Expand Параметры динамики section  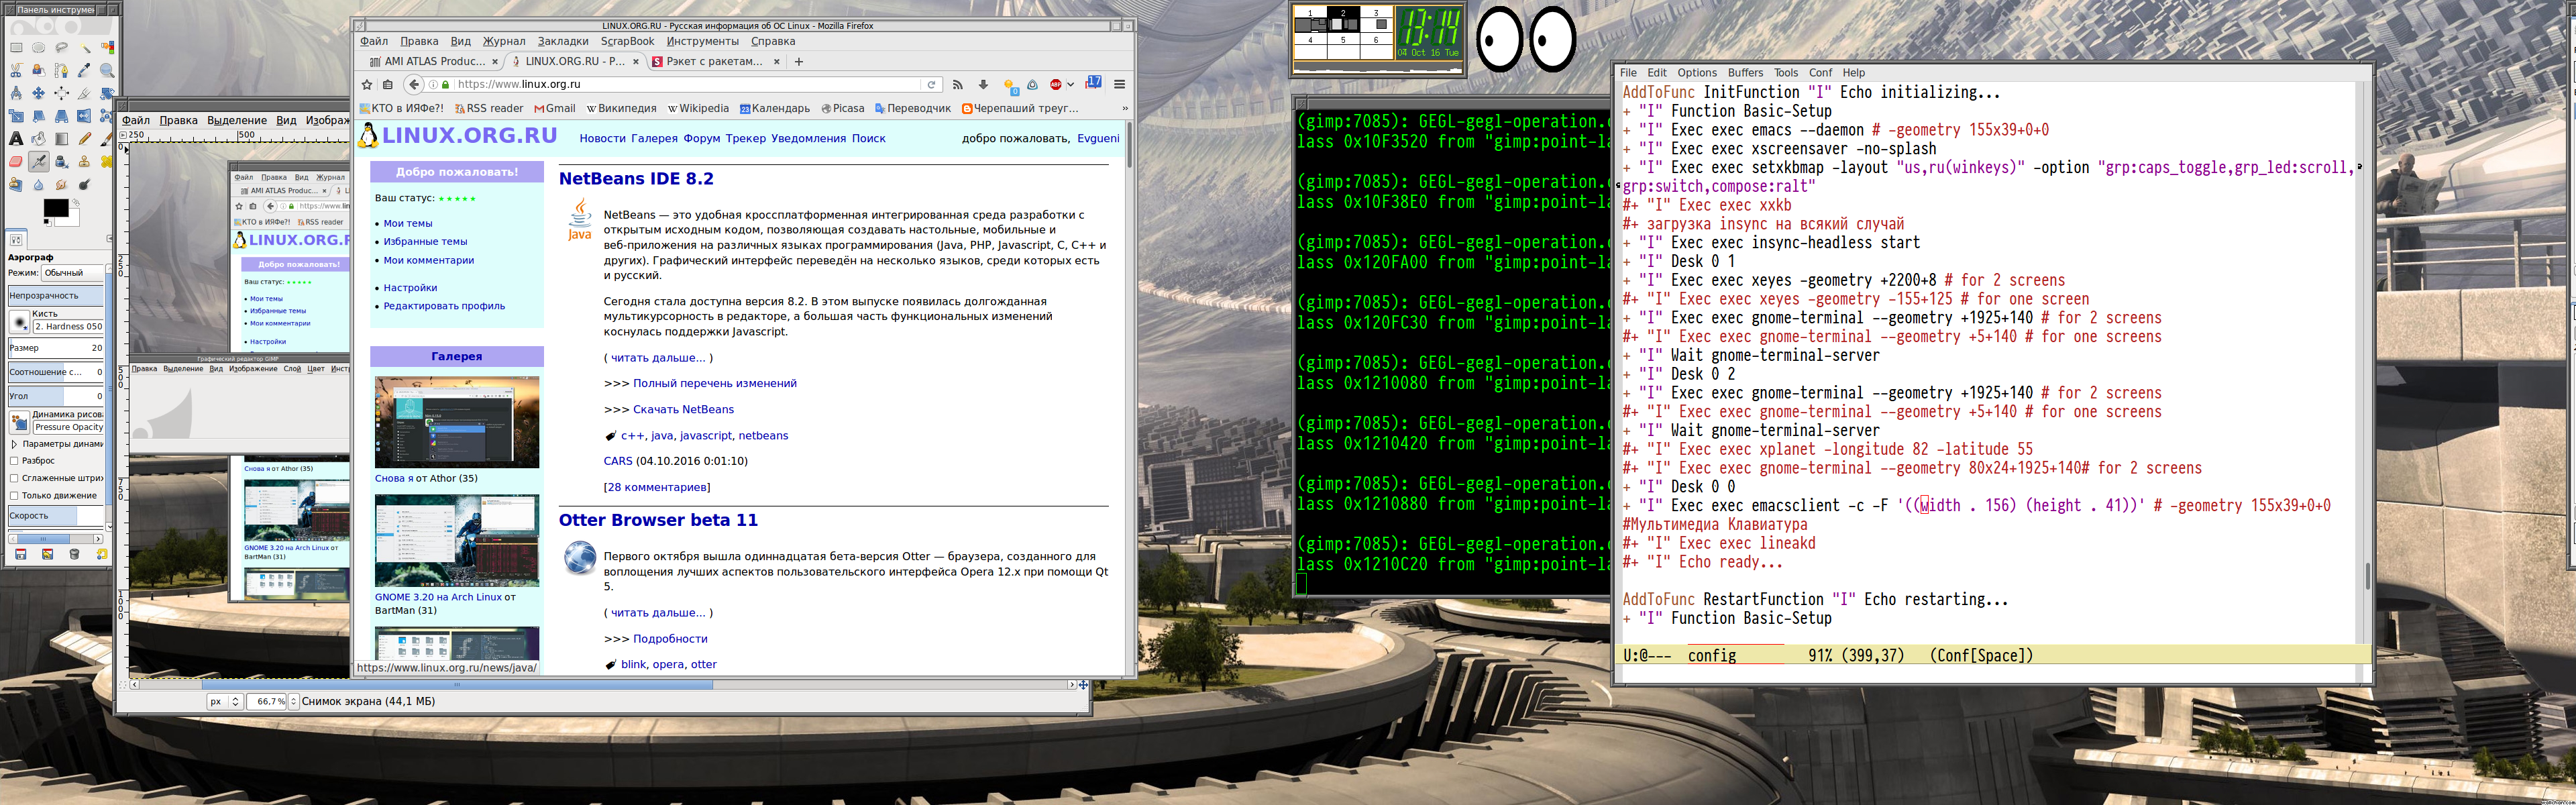click(x=14, y=444)
